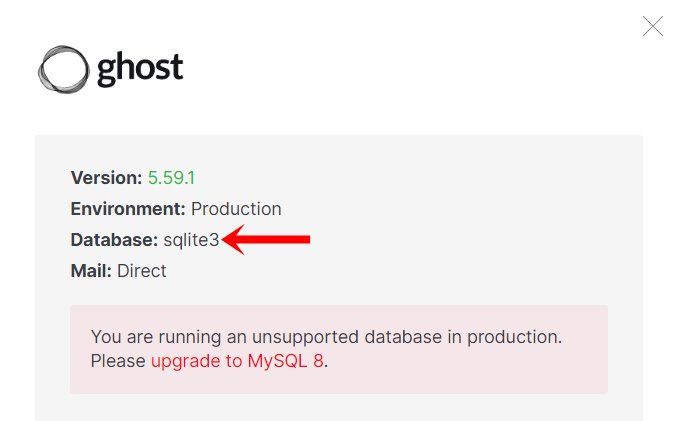Click the green version number 5.59.1
The image size is (678, 421).
172,178
